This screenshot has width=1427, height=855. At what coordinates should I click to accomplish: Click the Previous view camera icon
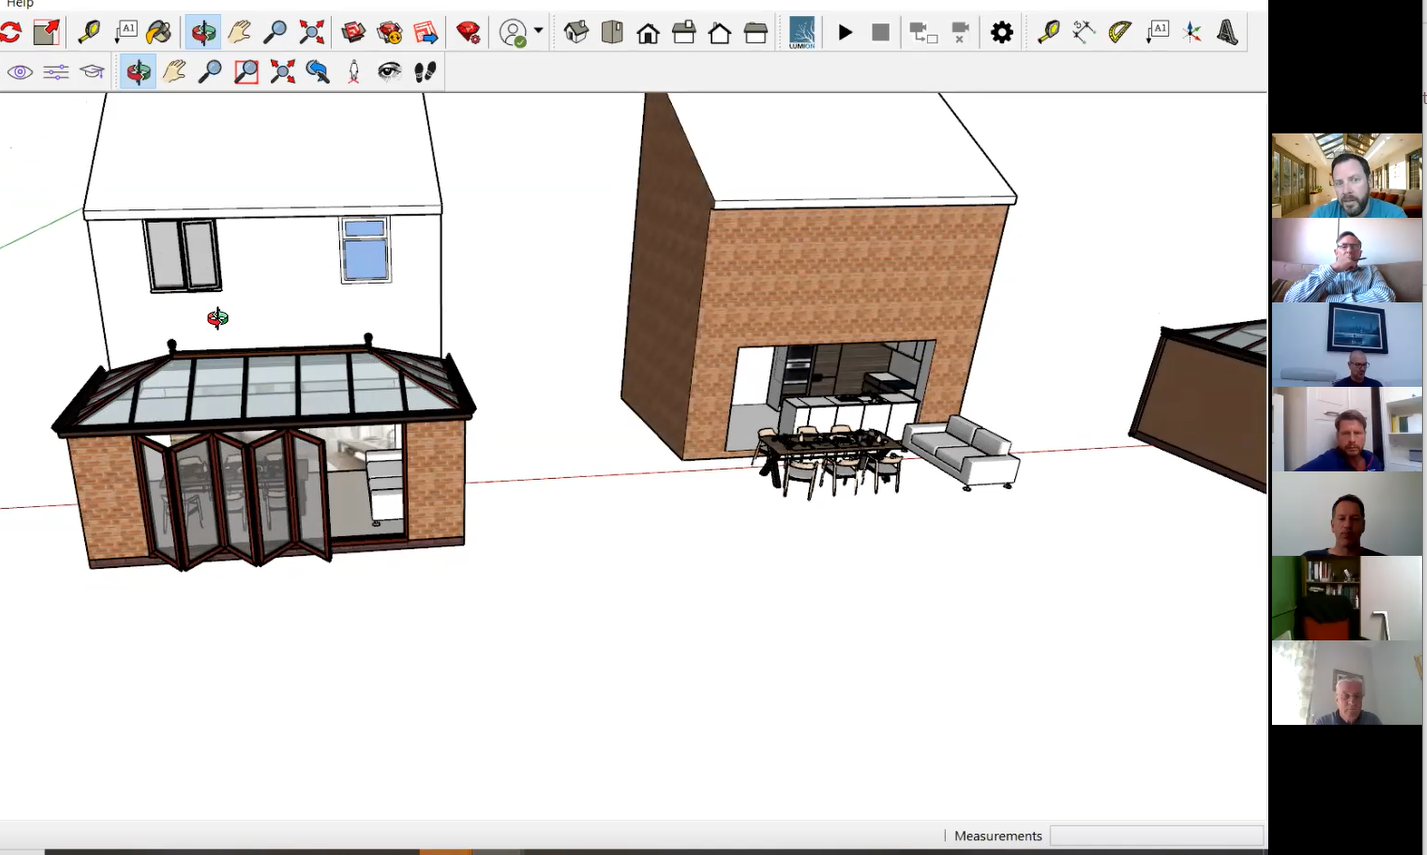pyautogui.click(x=318, y=72)
